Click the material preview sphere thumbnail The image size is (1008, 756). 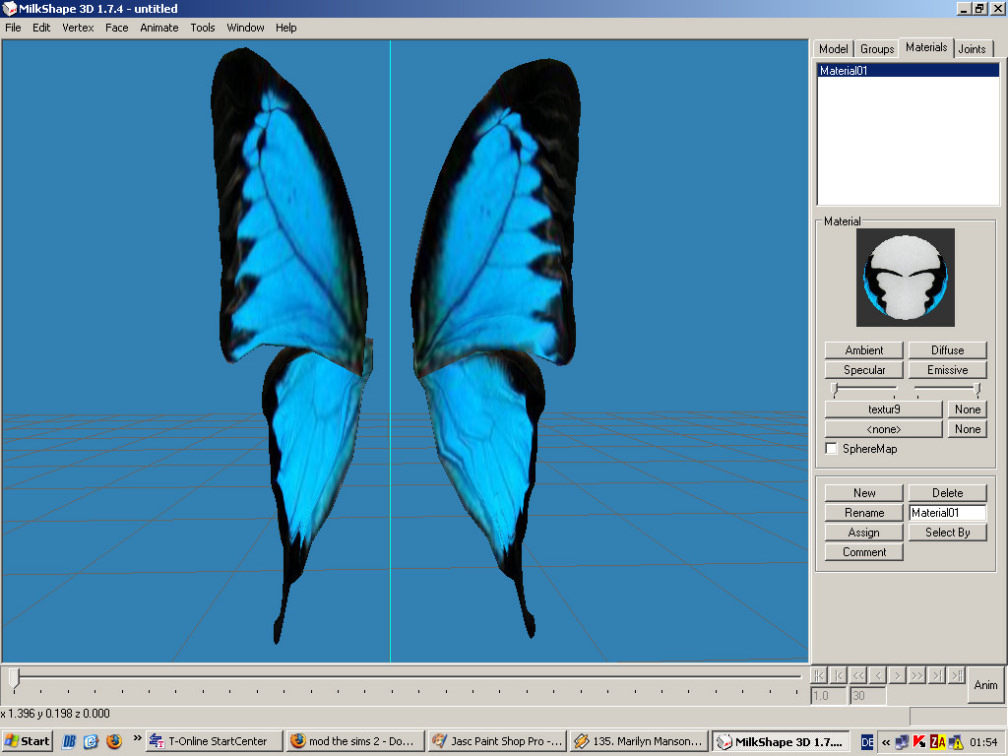[x=905, y=278]
